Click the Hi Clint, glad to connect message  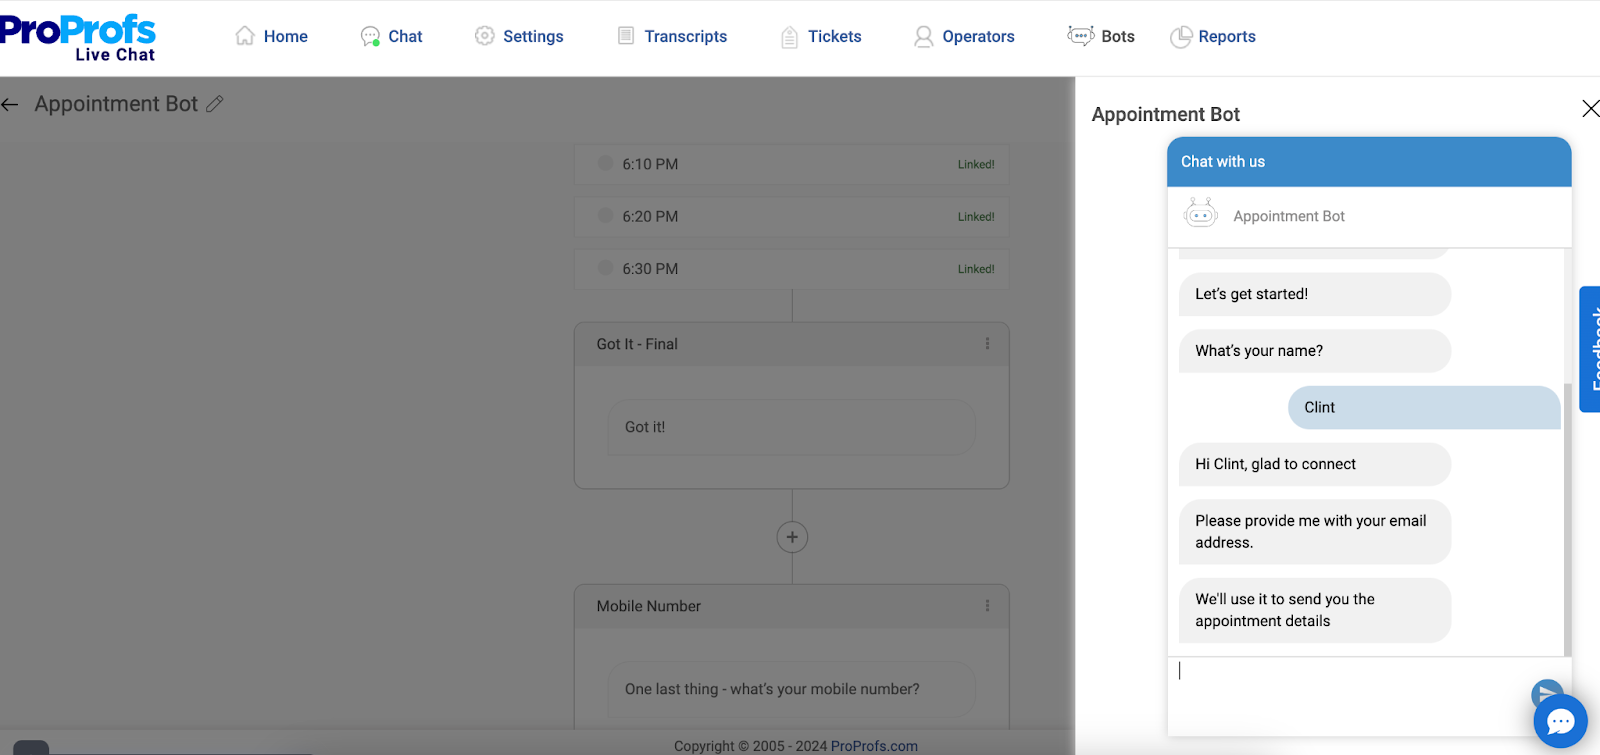[x=1314, y=464]
